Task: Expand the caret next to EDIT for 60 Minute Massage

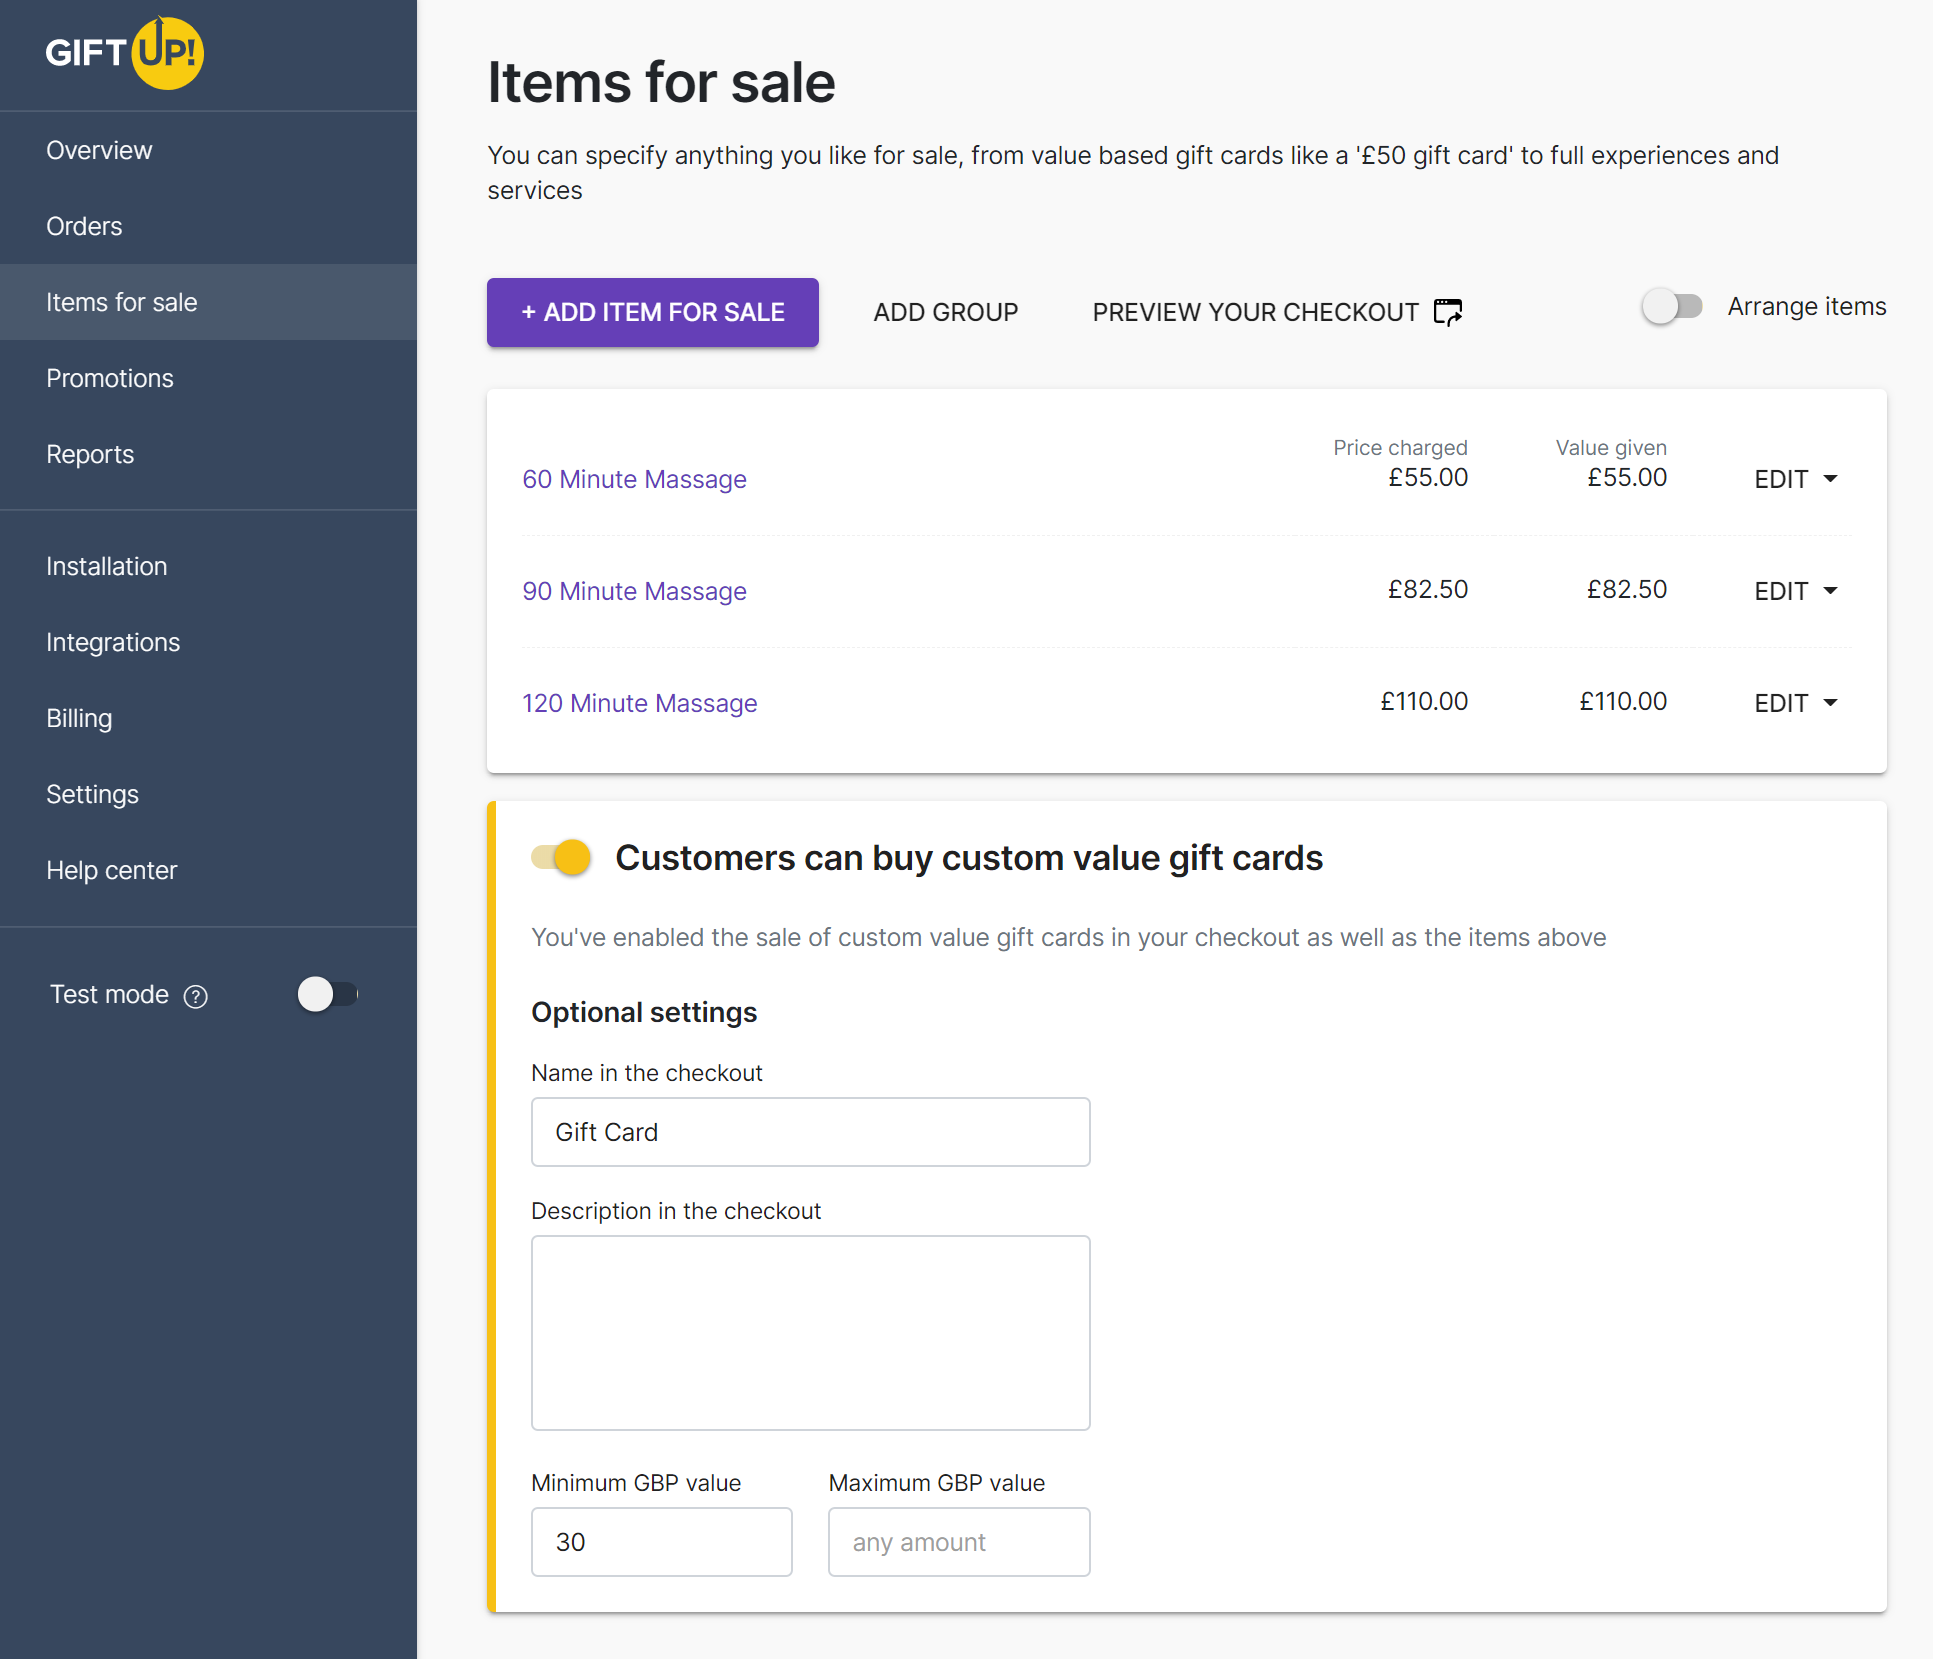Action: [x=1830, y=479]
